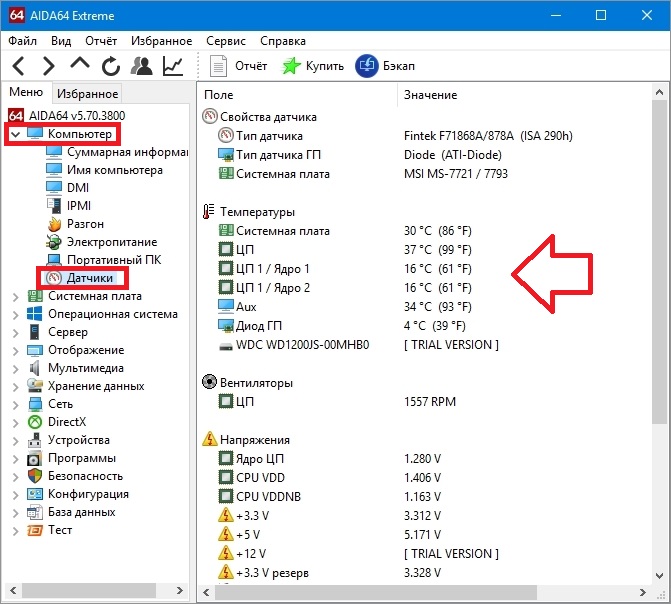
Task: Click the user management toolbar icon
Action: coord(142,66)
